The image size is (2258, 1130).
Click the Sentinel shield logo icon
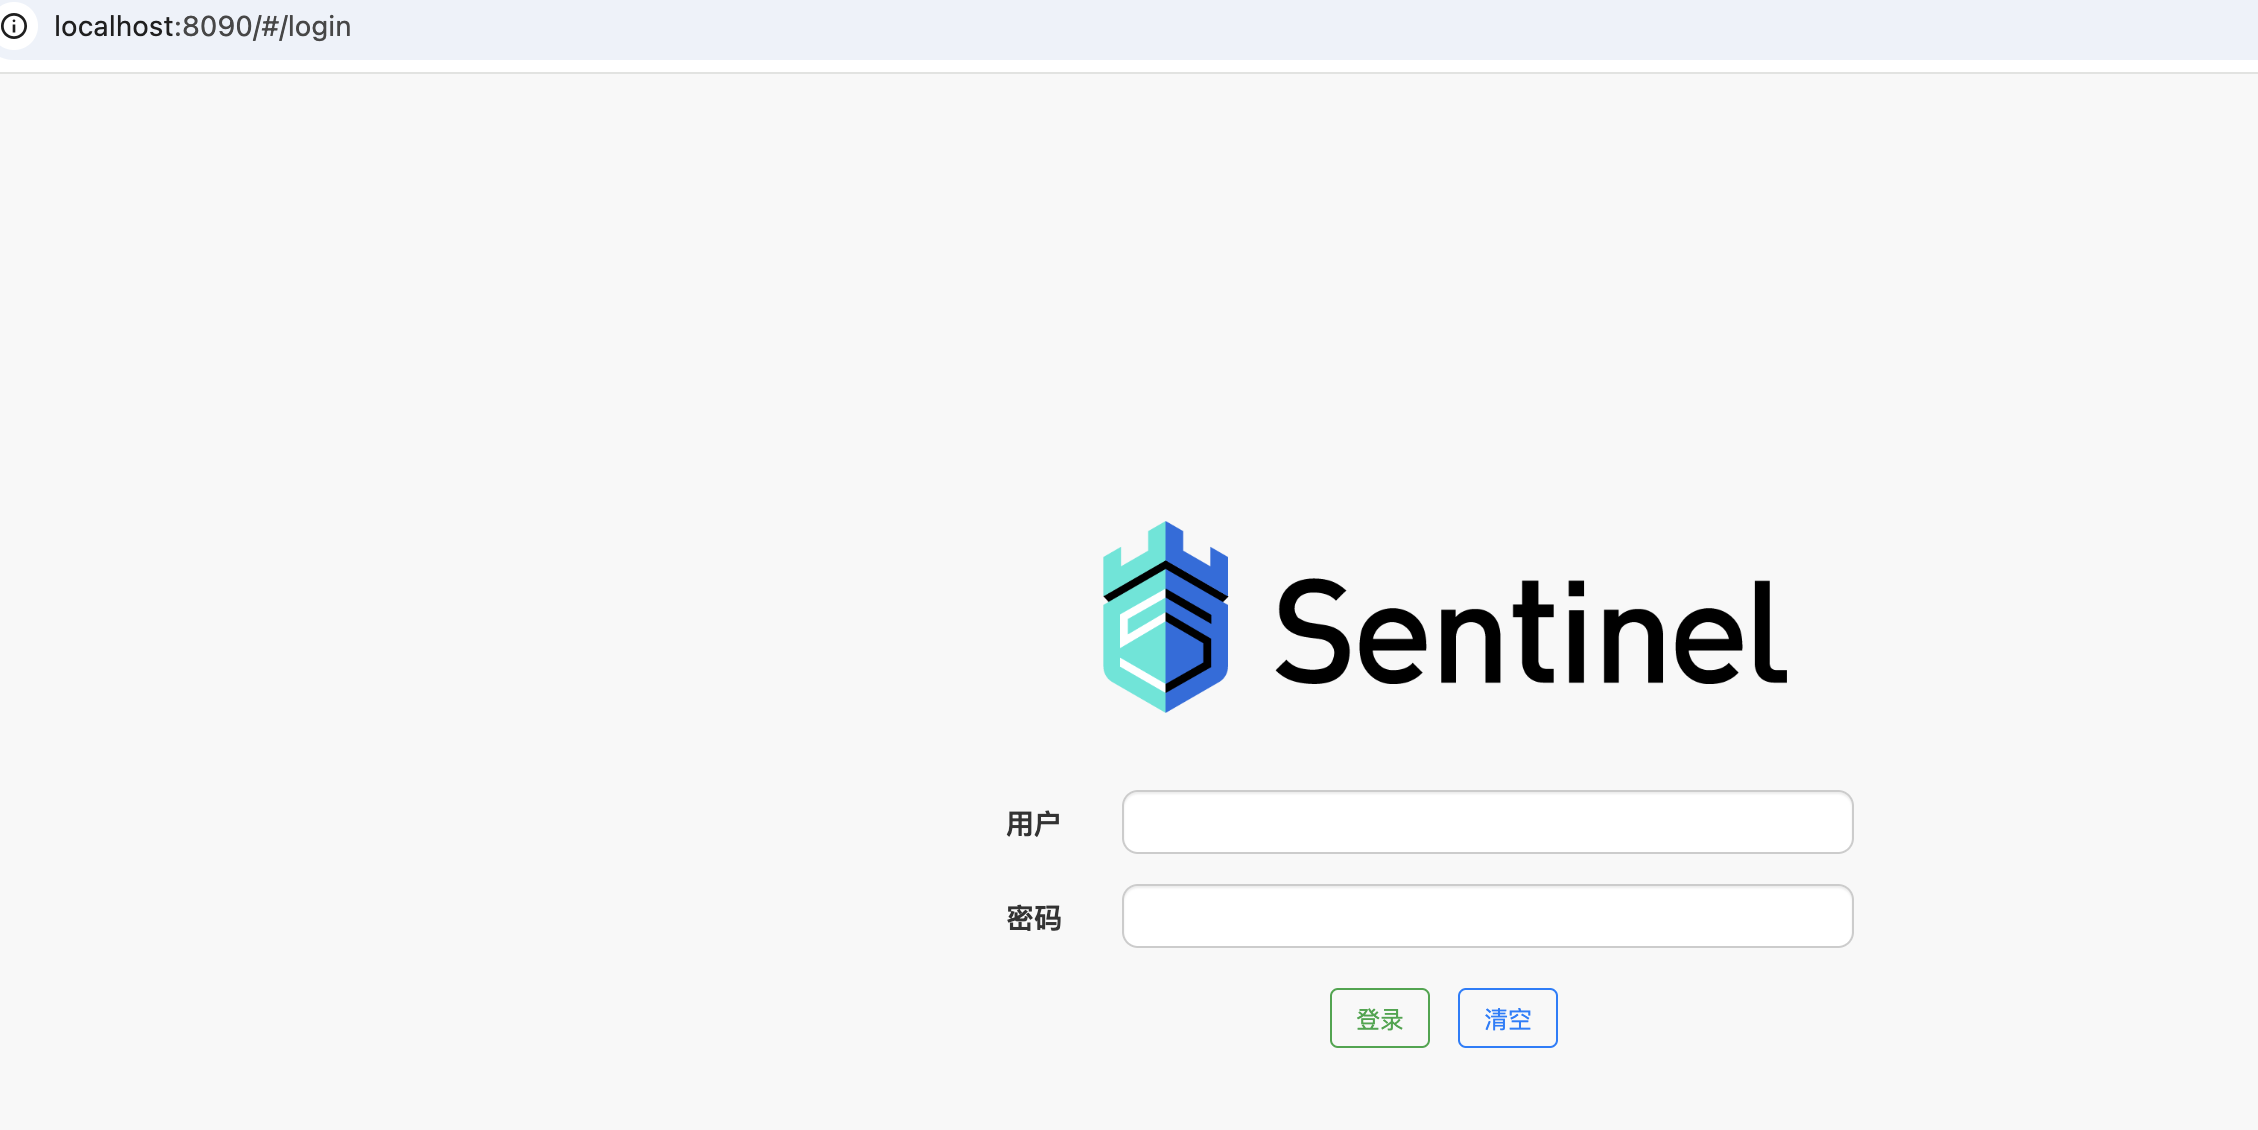point(1165,617)
